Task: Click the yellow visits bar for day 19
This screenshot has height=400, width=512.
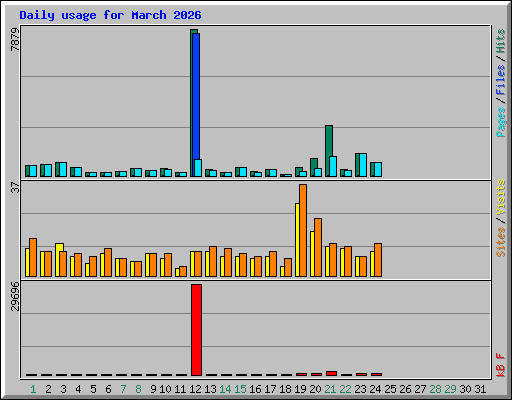Action: (297, 240)
